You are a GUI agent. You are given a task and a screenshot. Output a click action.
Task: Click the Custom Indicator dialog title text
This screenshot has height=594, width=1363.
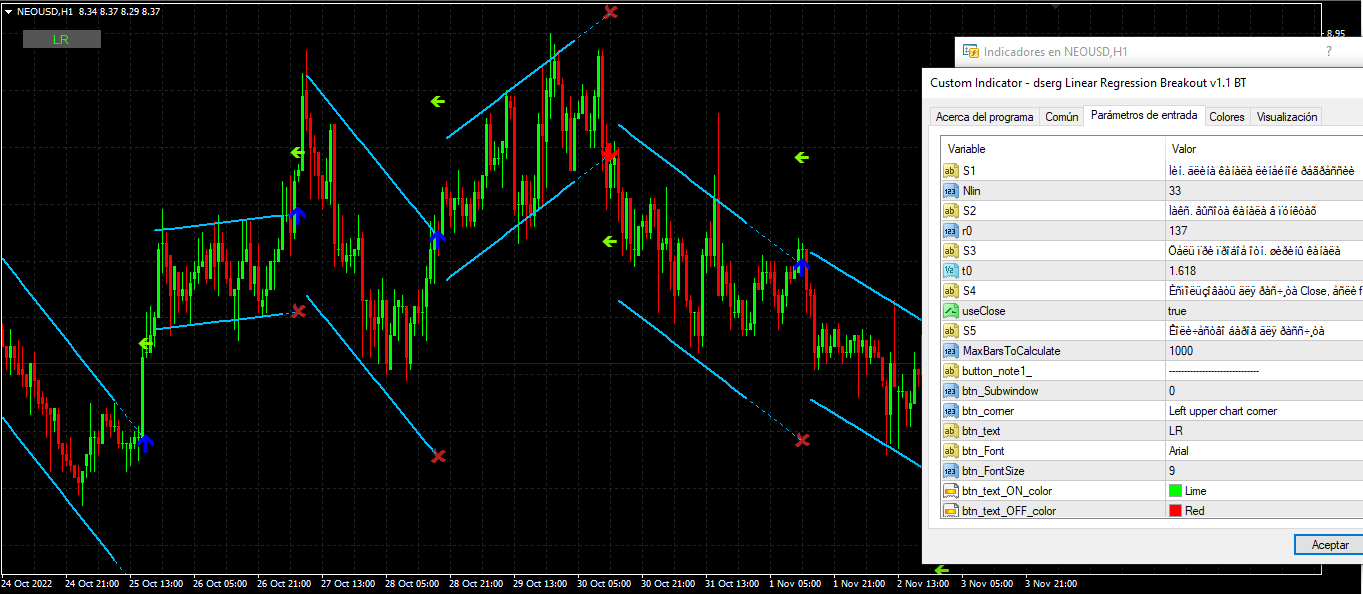1088,83
